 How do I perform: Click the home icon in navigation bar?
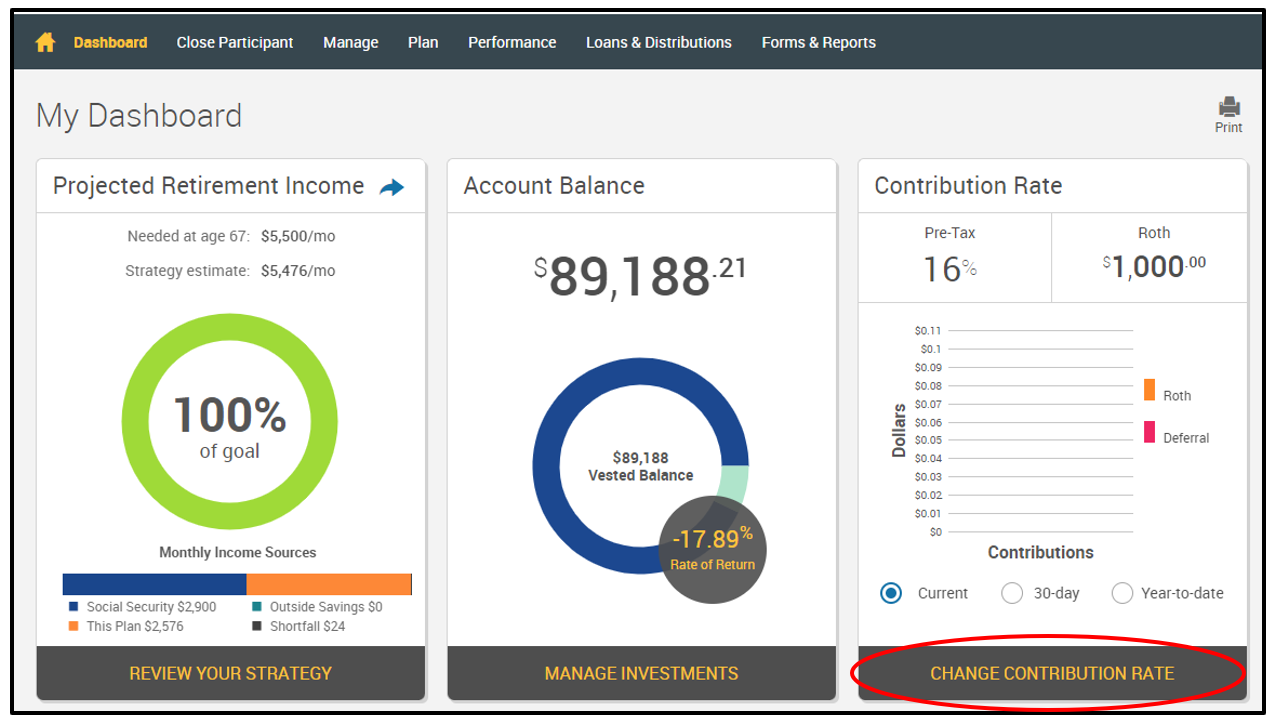tap(45, 42)
